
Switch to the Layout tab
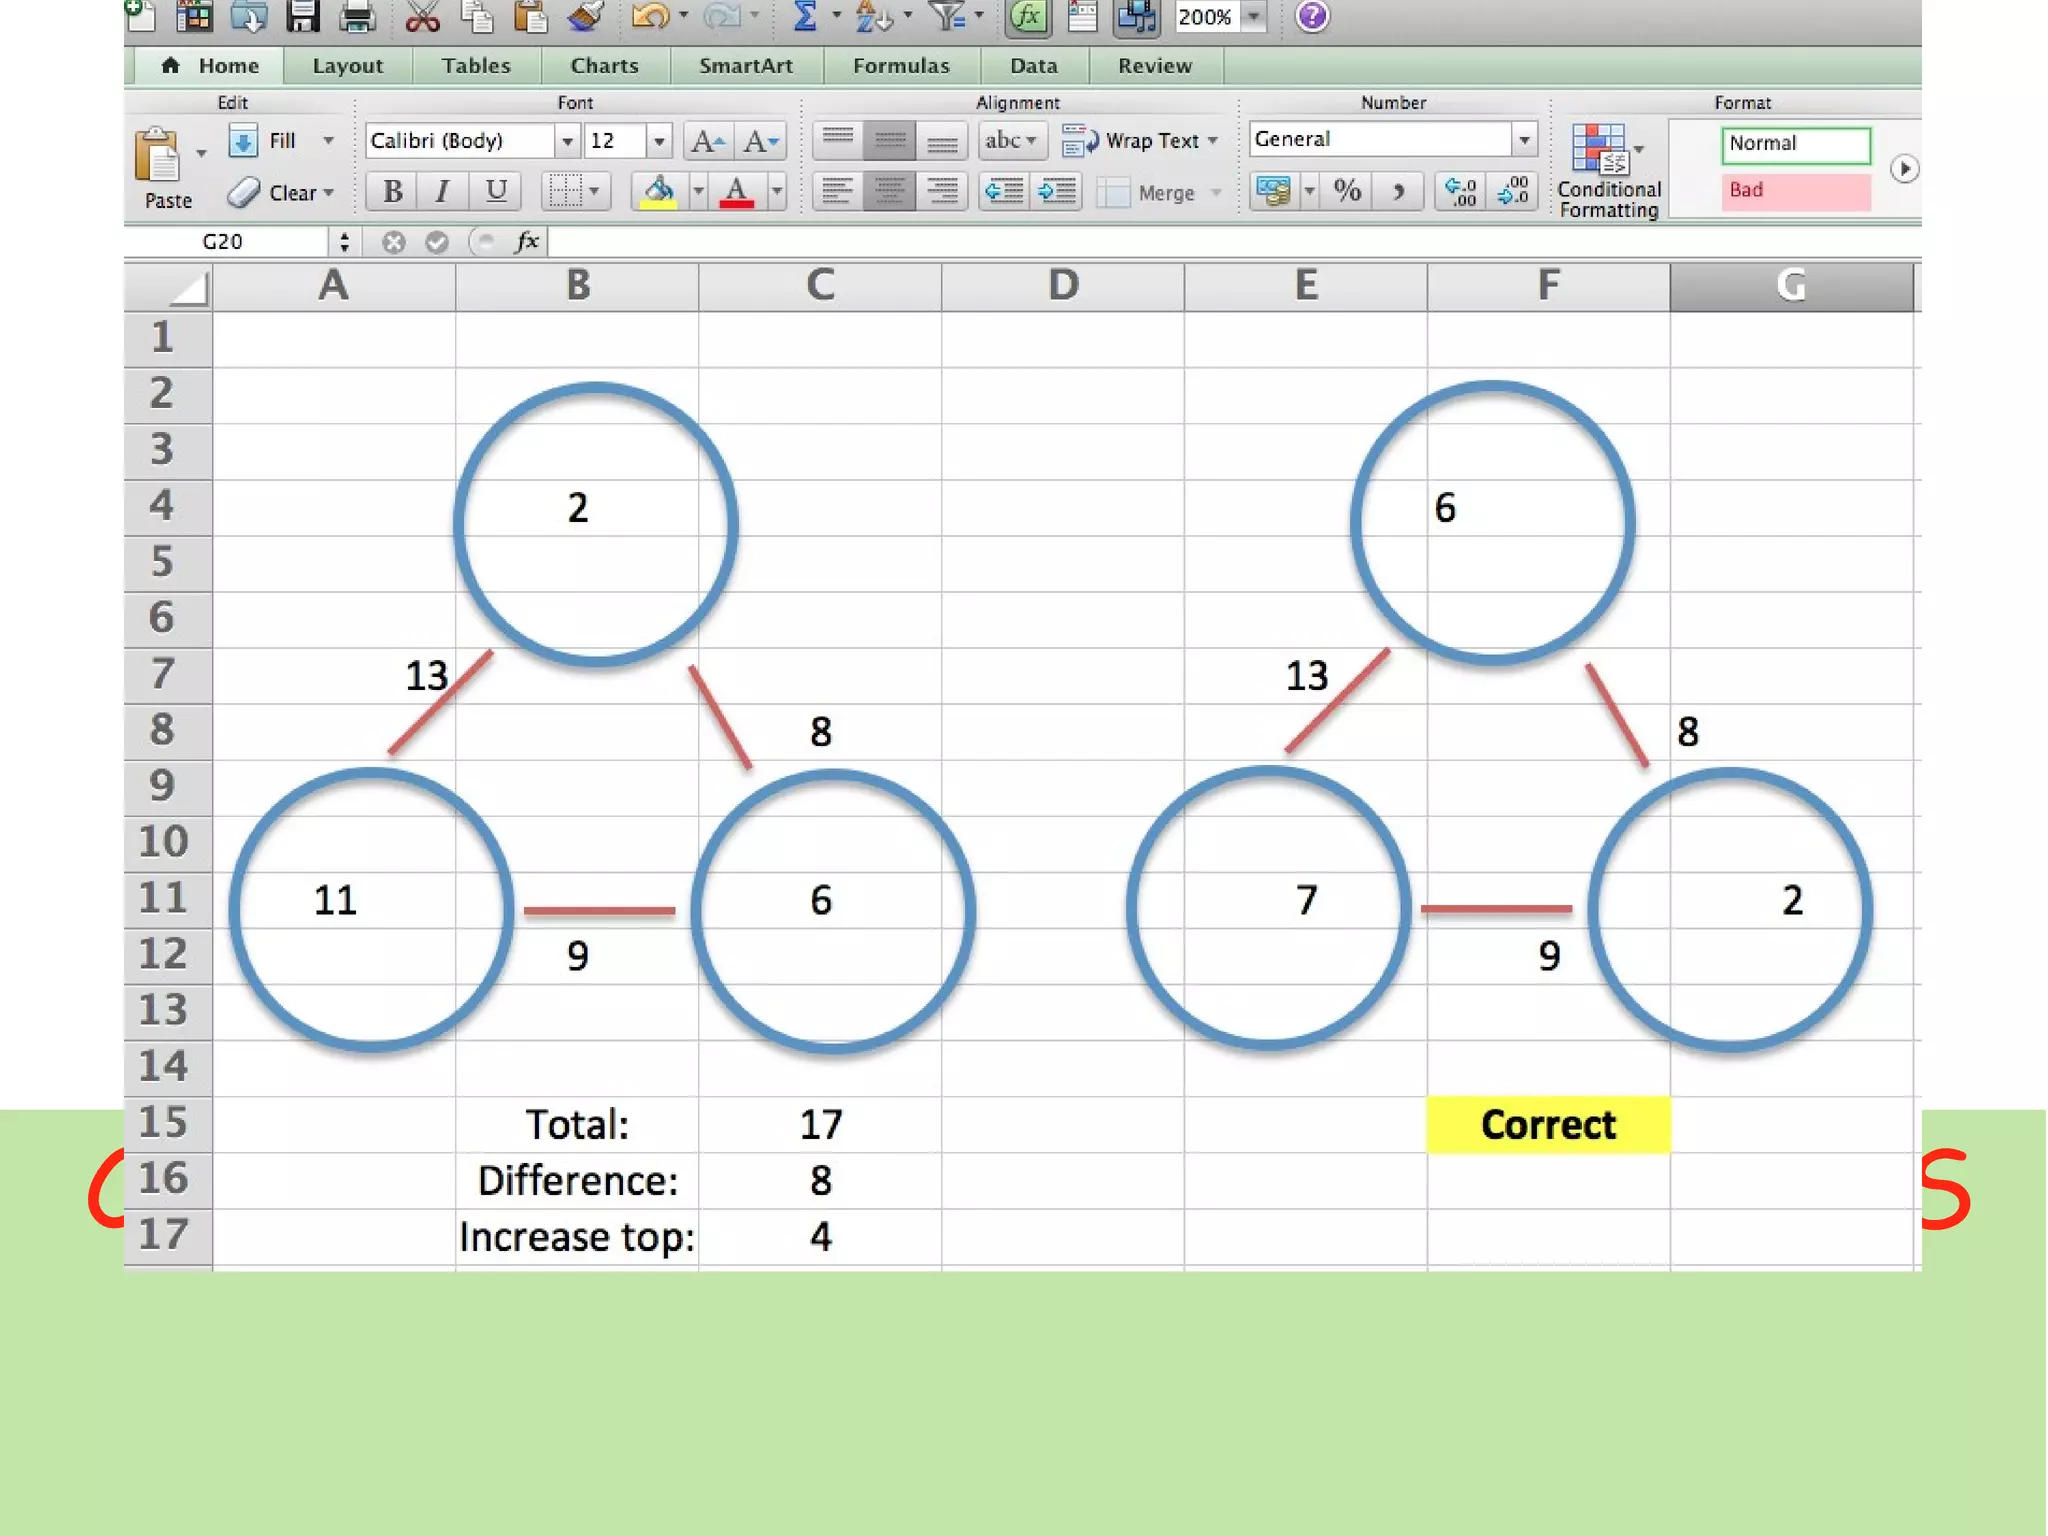point(347,66)
